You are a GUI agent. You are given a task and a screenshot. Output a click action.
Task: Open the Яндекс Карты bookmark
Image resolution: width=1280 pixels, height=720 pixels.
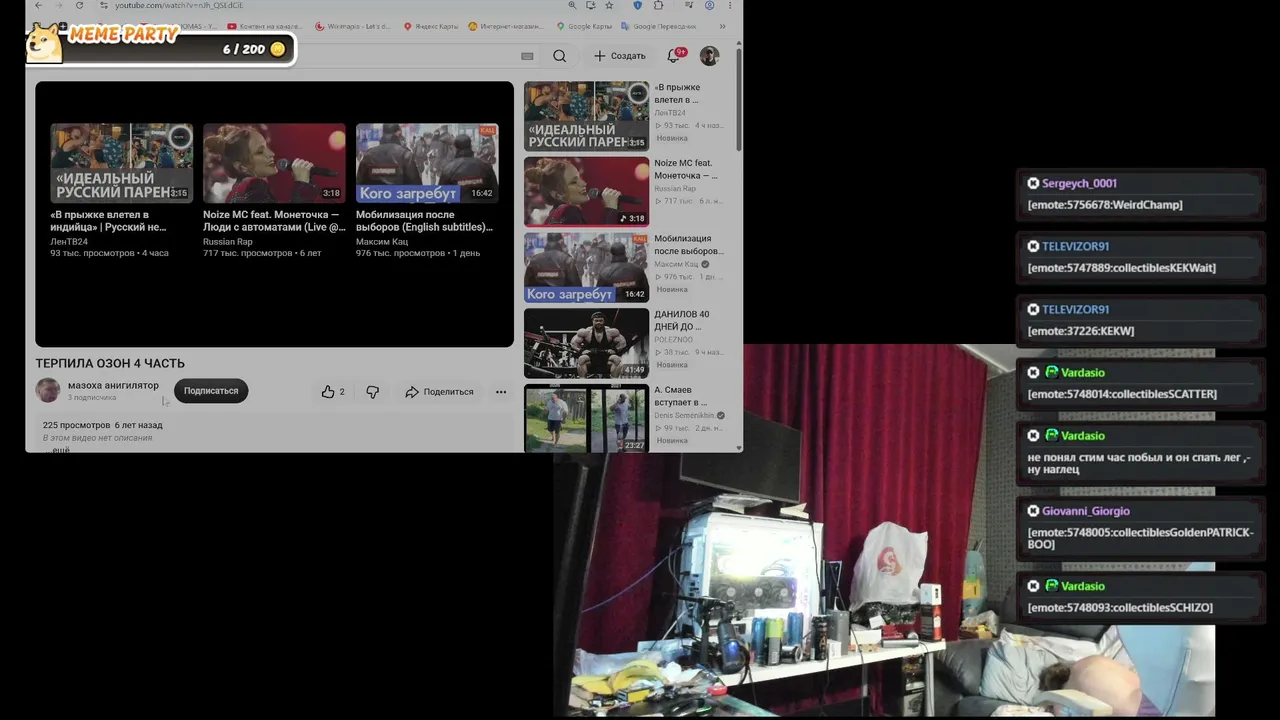[x=431, y=26]
